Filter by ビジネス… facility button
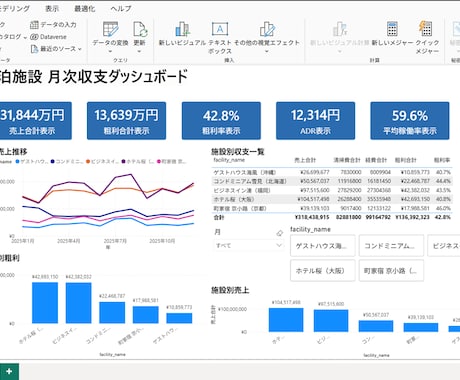 tap(444, 246)
